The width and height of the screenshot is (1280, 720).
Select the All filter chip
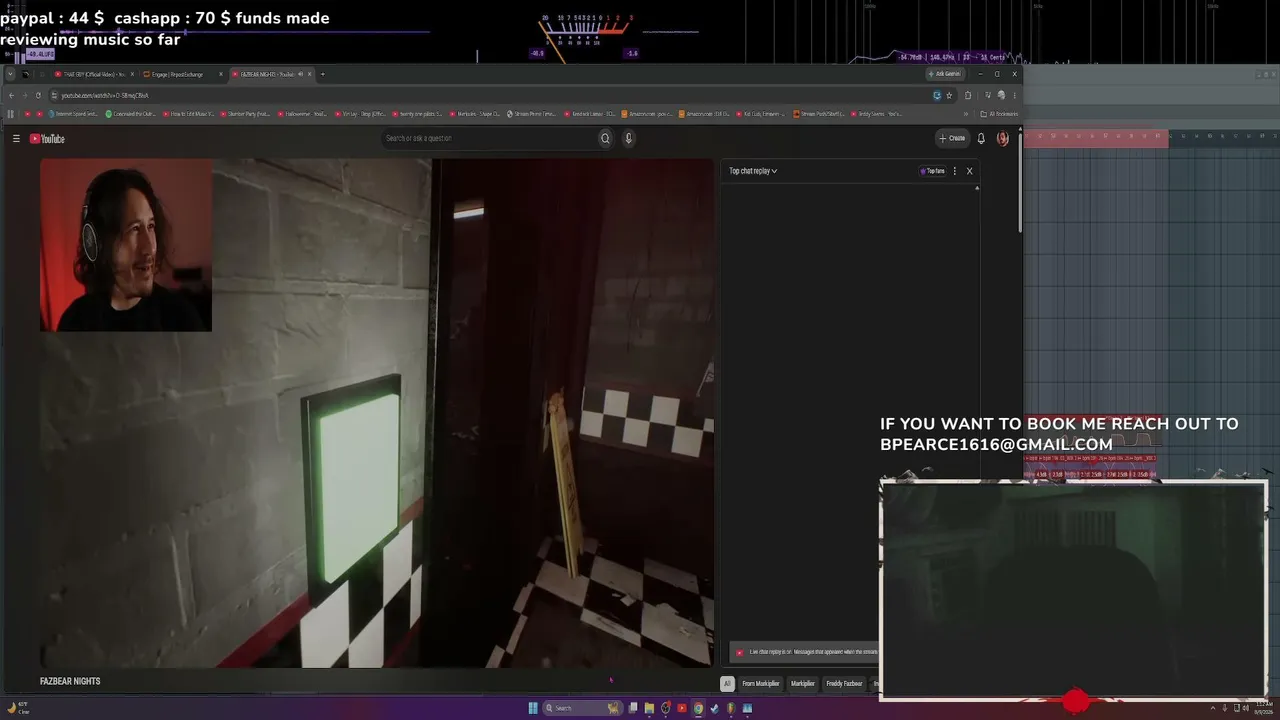point(727,684)
